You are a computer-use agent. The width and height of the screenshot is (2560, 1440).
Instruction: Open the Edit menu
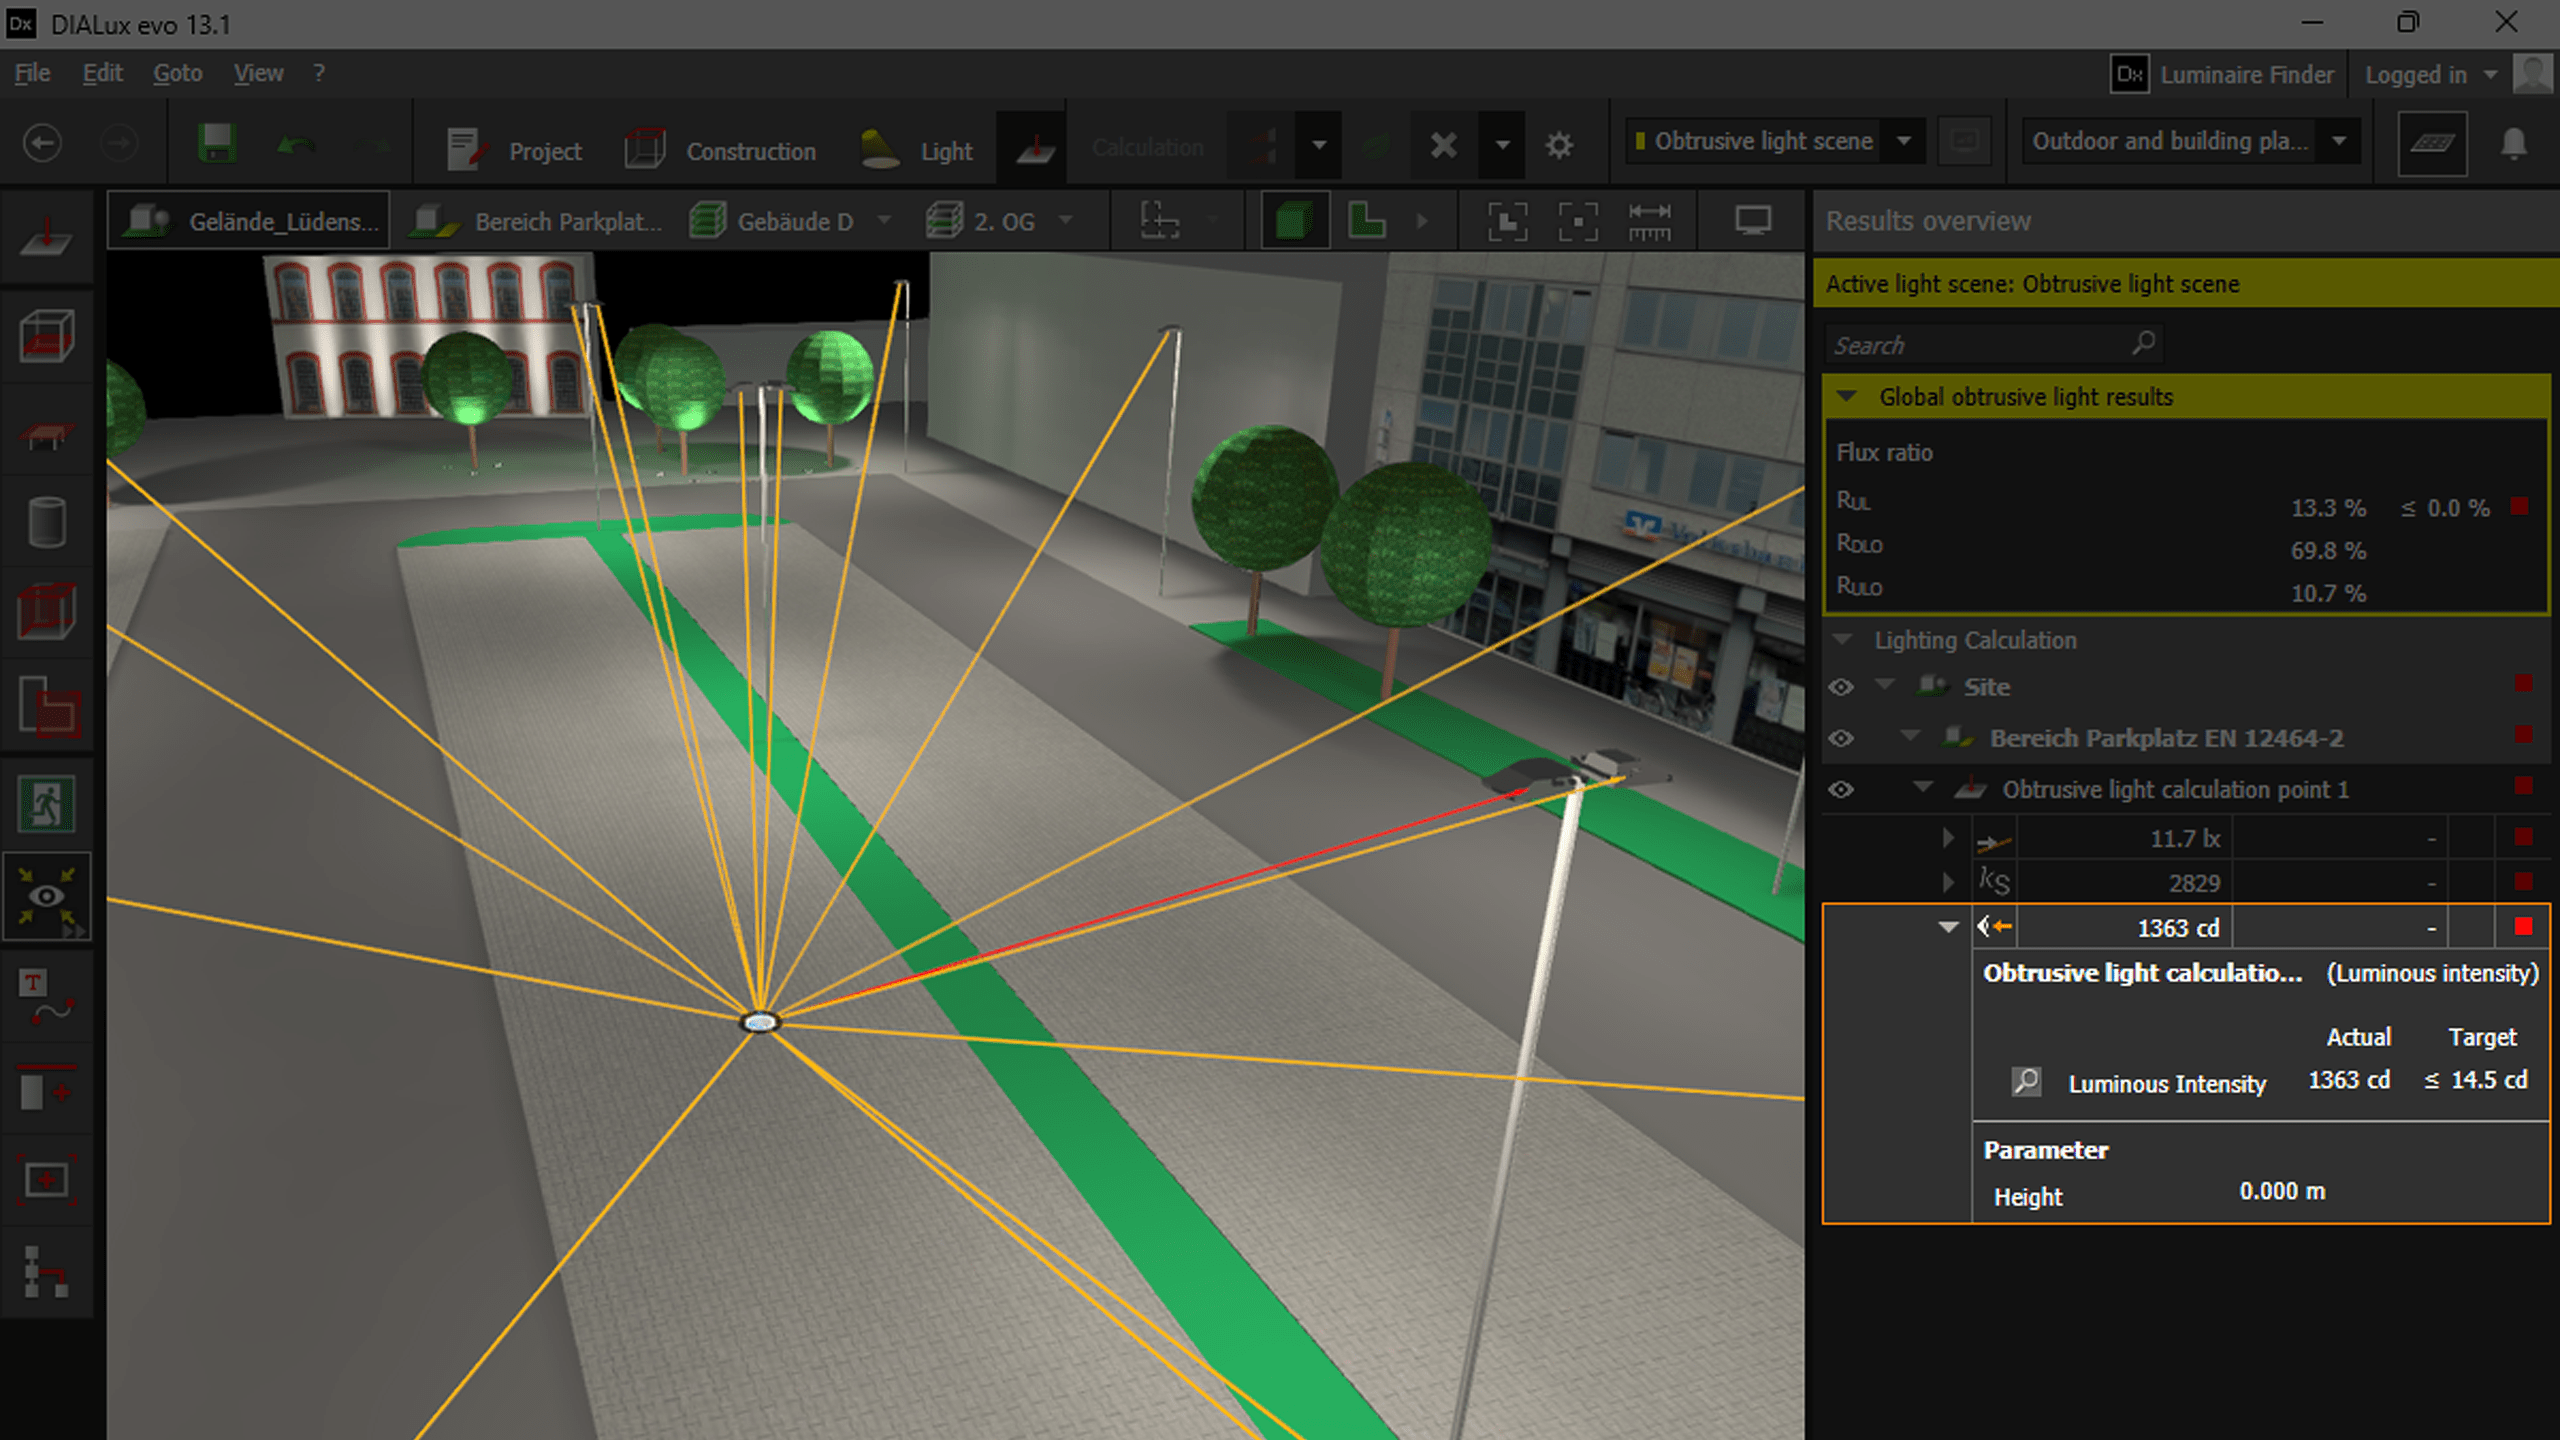pyautogui.click(x=102, y=73)
